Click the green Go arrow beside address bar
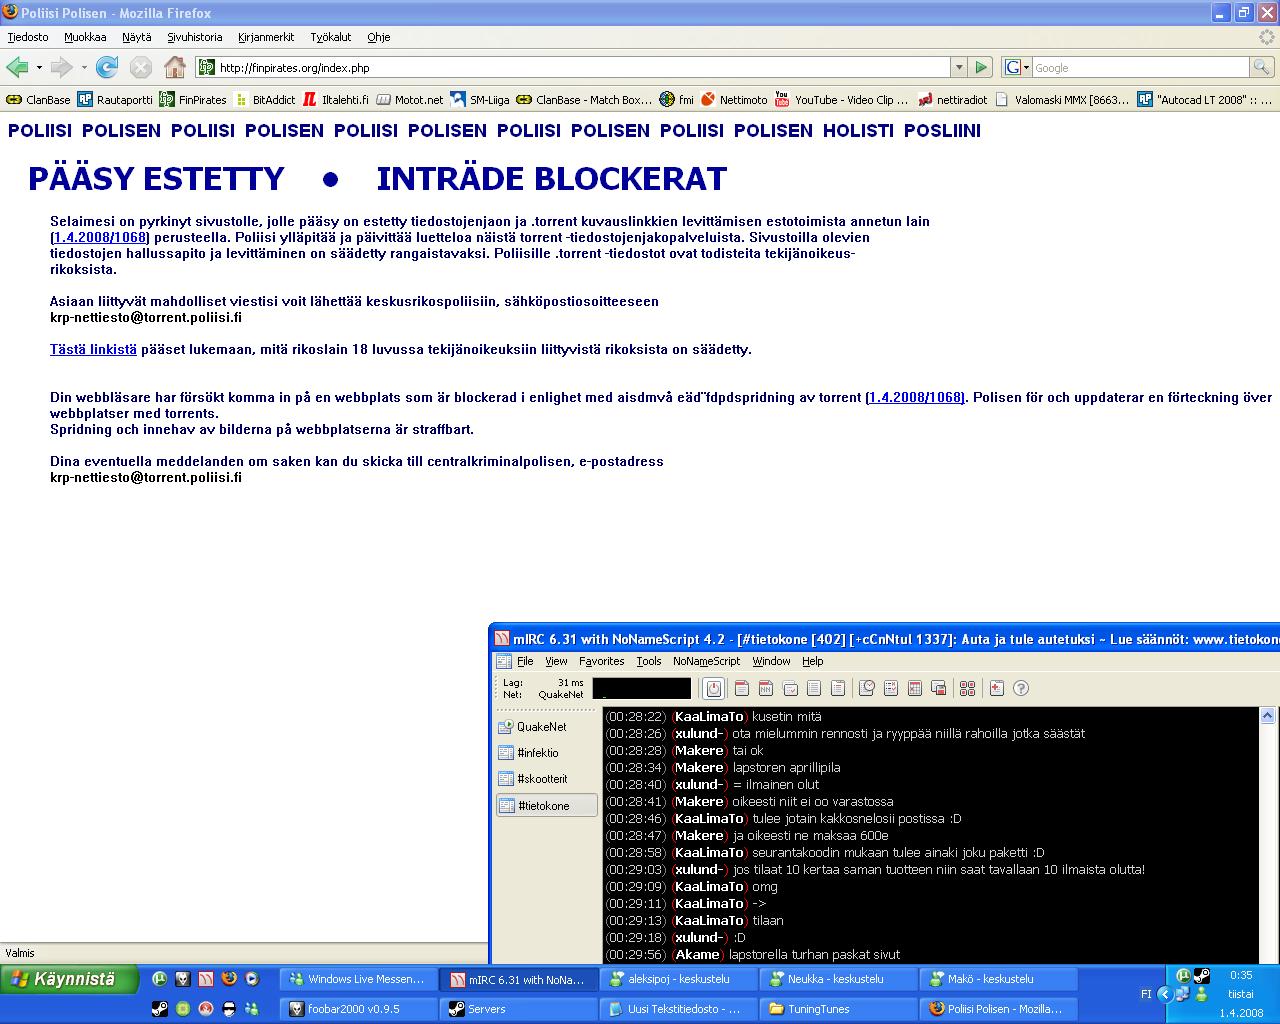Screen dimensions: 1280x1024 click(981, 67)
